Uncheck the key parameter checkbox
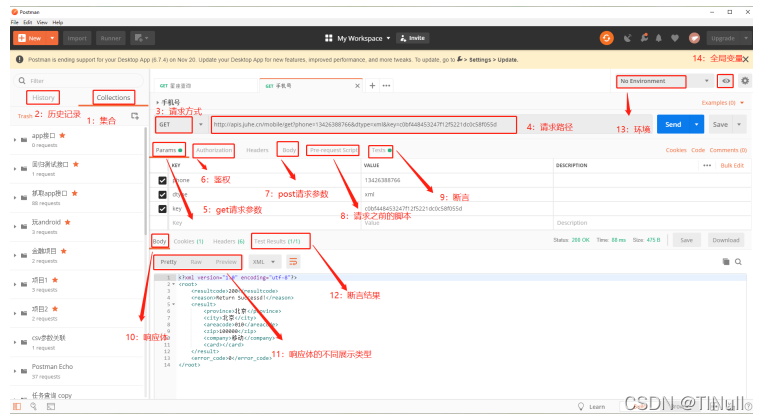759x420 pixels. (x=163, y=209)
